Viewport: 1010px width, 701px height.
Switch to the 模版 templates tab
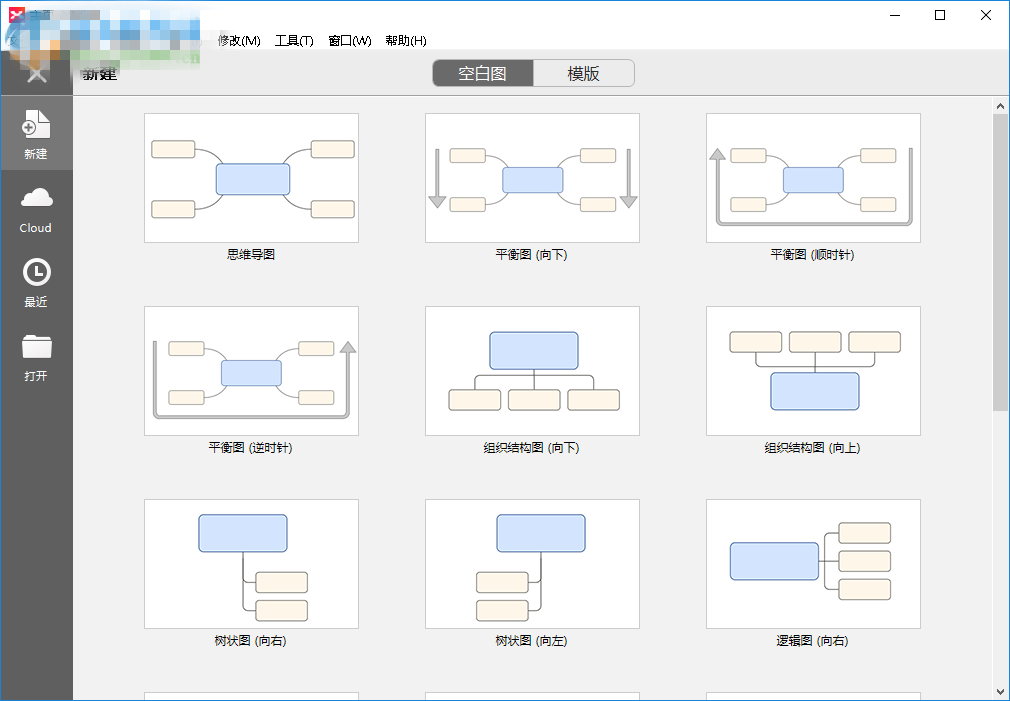(x=584, y=72)
